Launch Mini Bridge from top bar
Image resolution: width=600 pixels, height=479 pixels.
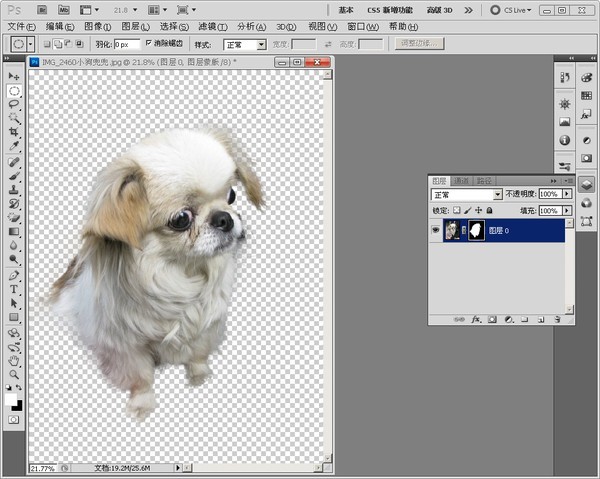click(64, 10)
